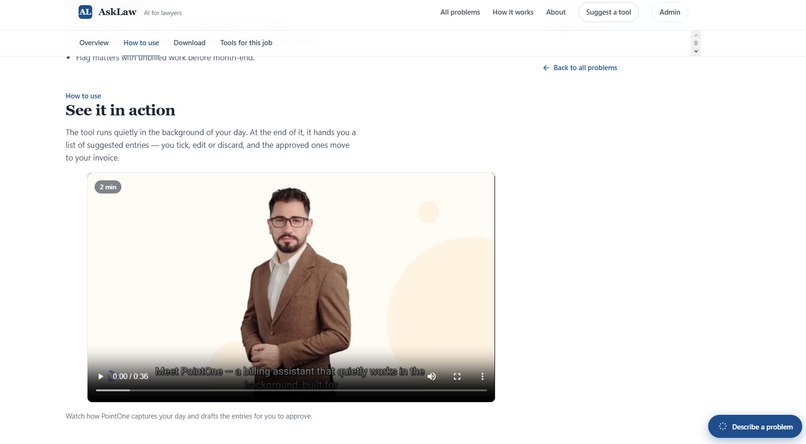Switch to the Overview tab
Viewport: 806px width, 444px height.
coord(94,43)
